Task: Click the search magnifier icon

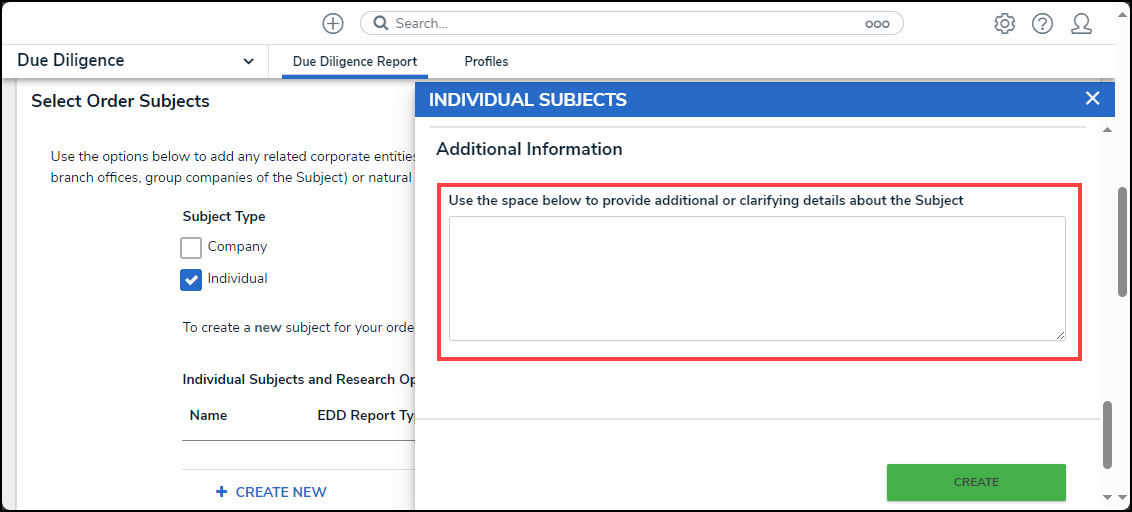Action: (x=380, y=24)
